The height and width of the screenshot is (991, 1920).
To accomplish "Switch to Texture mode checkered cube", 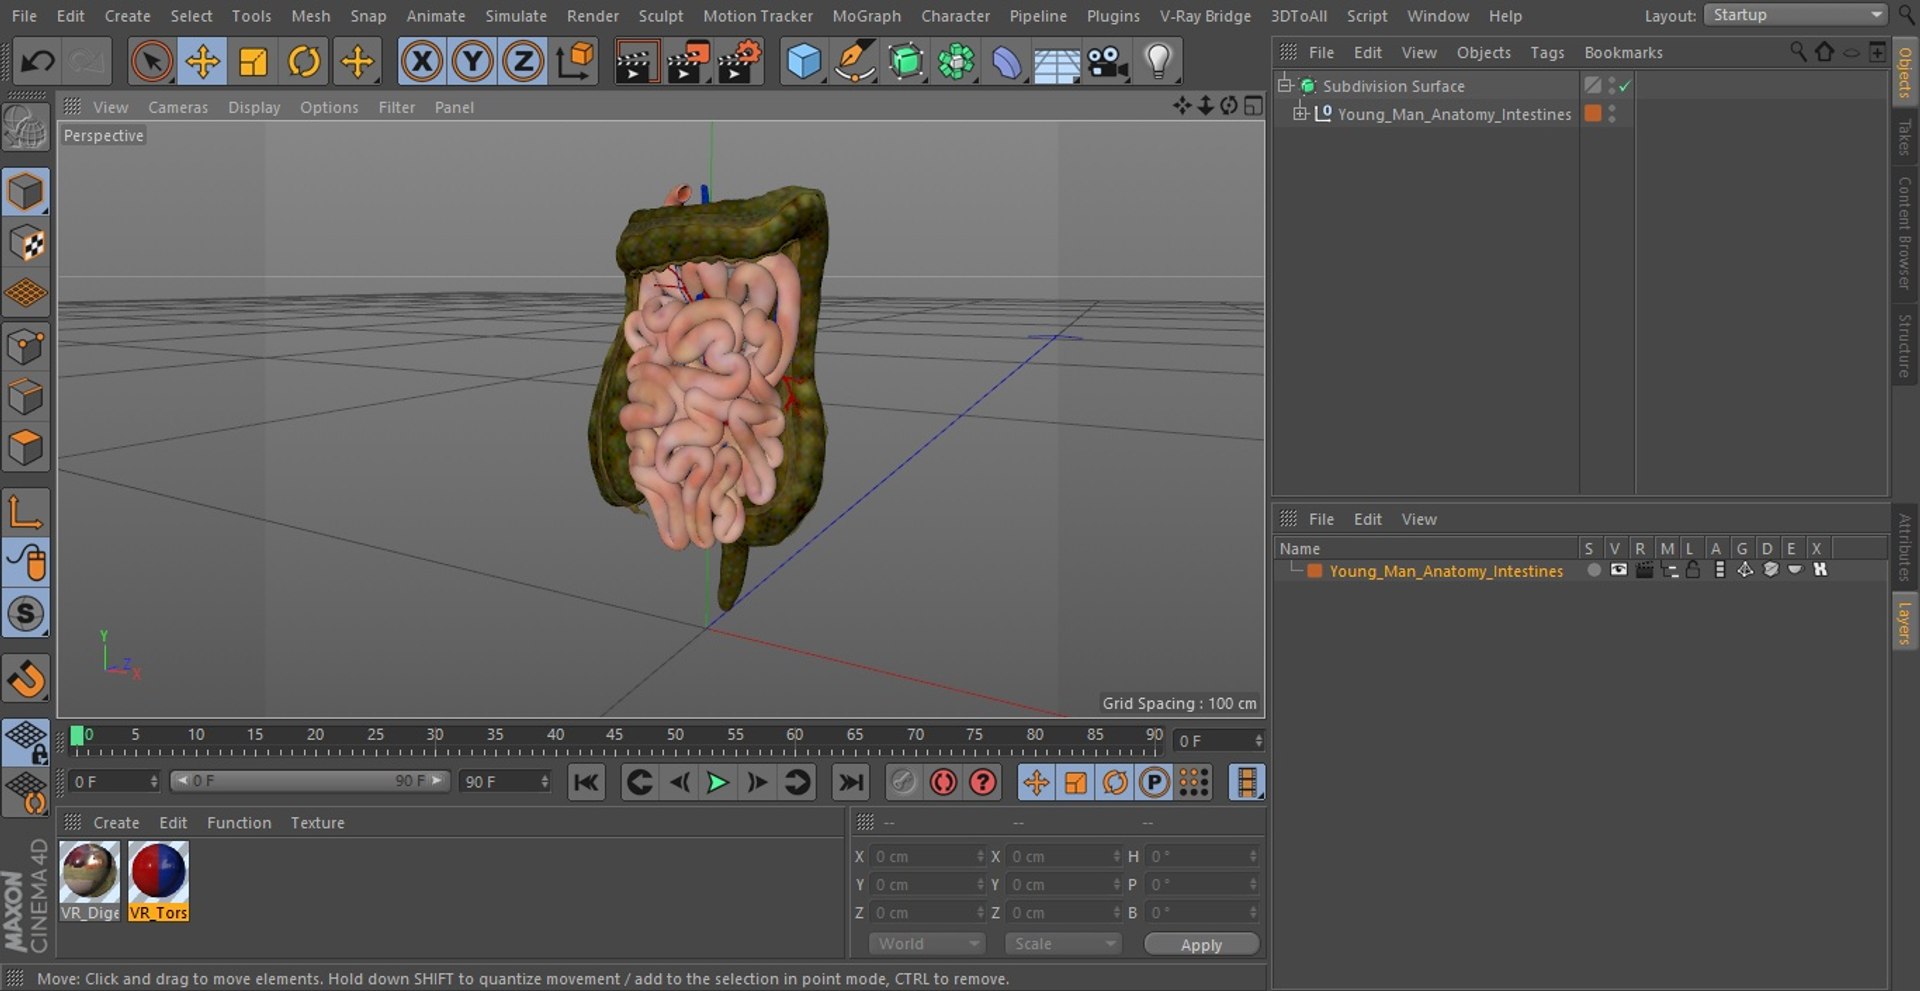I will coord(26,243).
